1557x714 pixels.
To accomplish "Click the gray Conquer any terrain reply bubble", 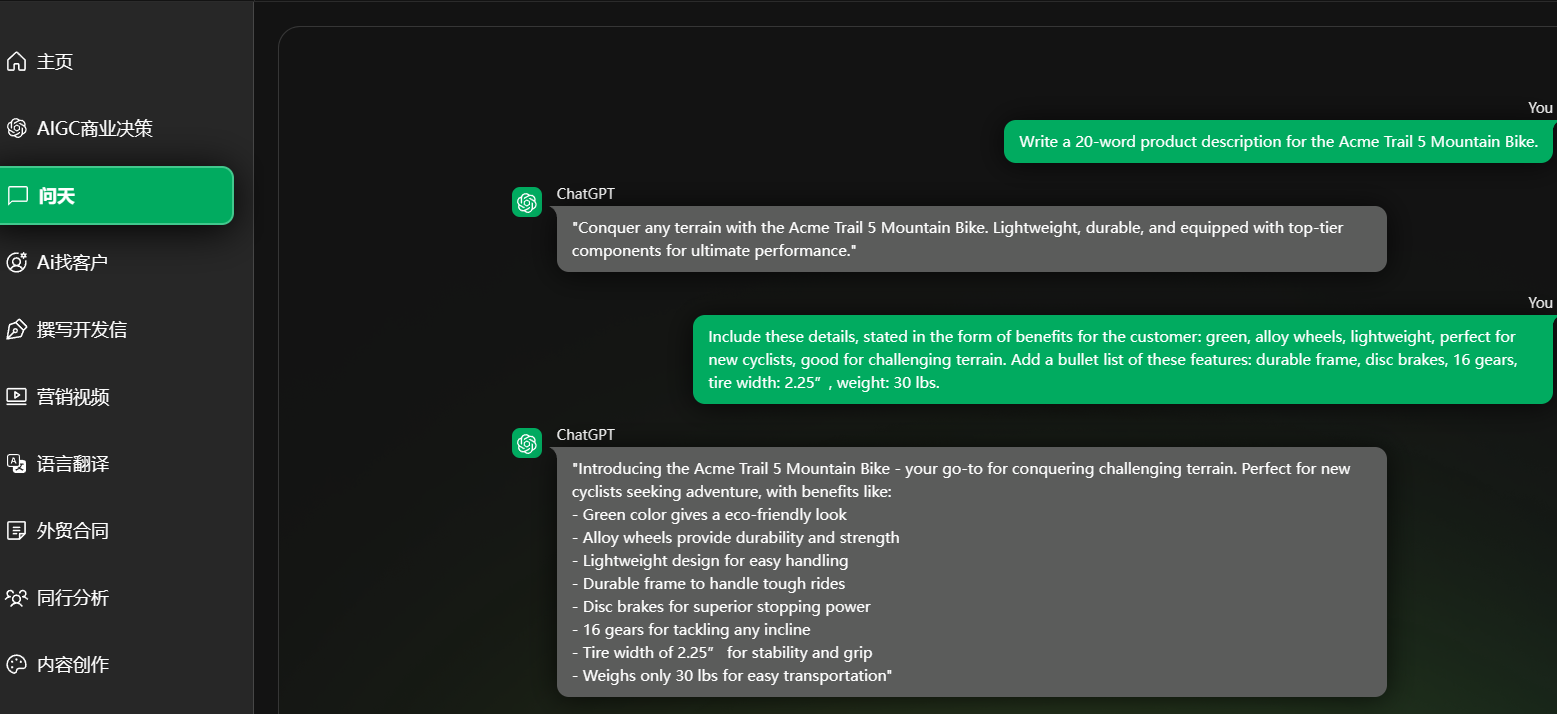I will pos(972,239).
